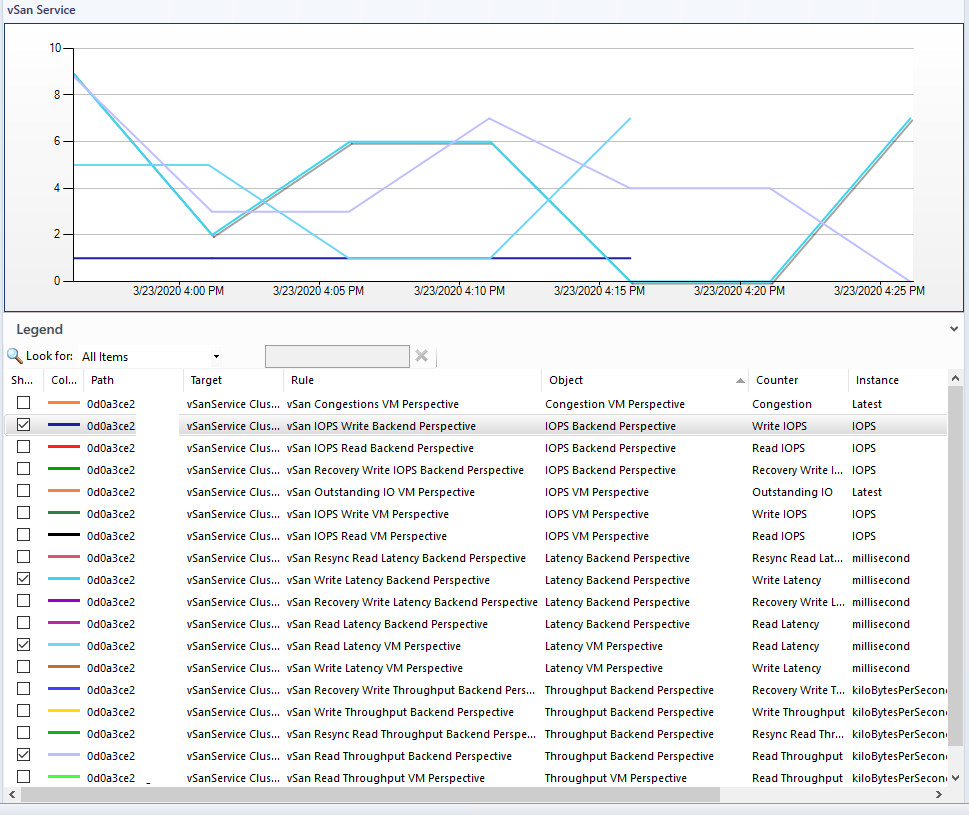Show the vSan Outstanding IO VM Perspective series
Screen dimensions: 969x815
click(x=23, y=491)
